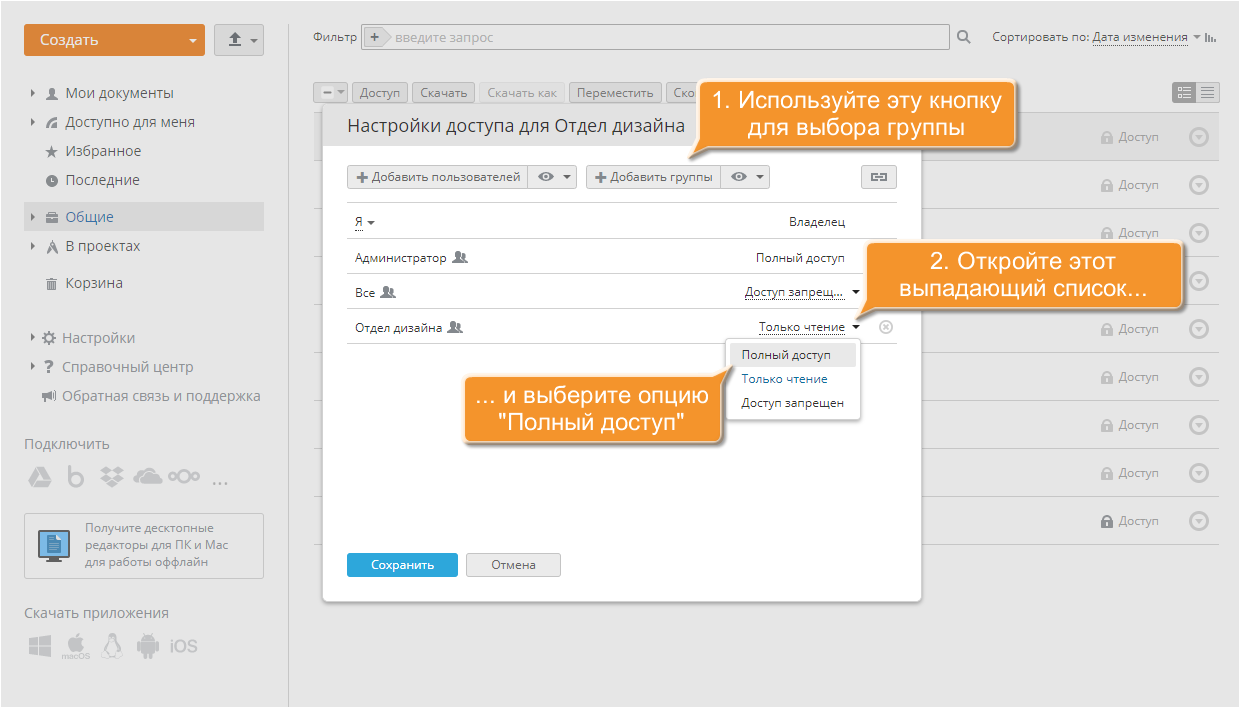1240x708 pixels.
Task: Click the Сохранить button
Action: pyautogui.click(x=402, y=565)
